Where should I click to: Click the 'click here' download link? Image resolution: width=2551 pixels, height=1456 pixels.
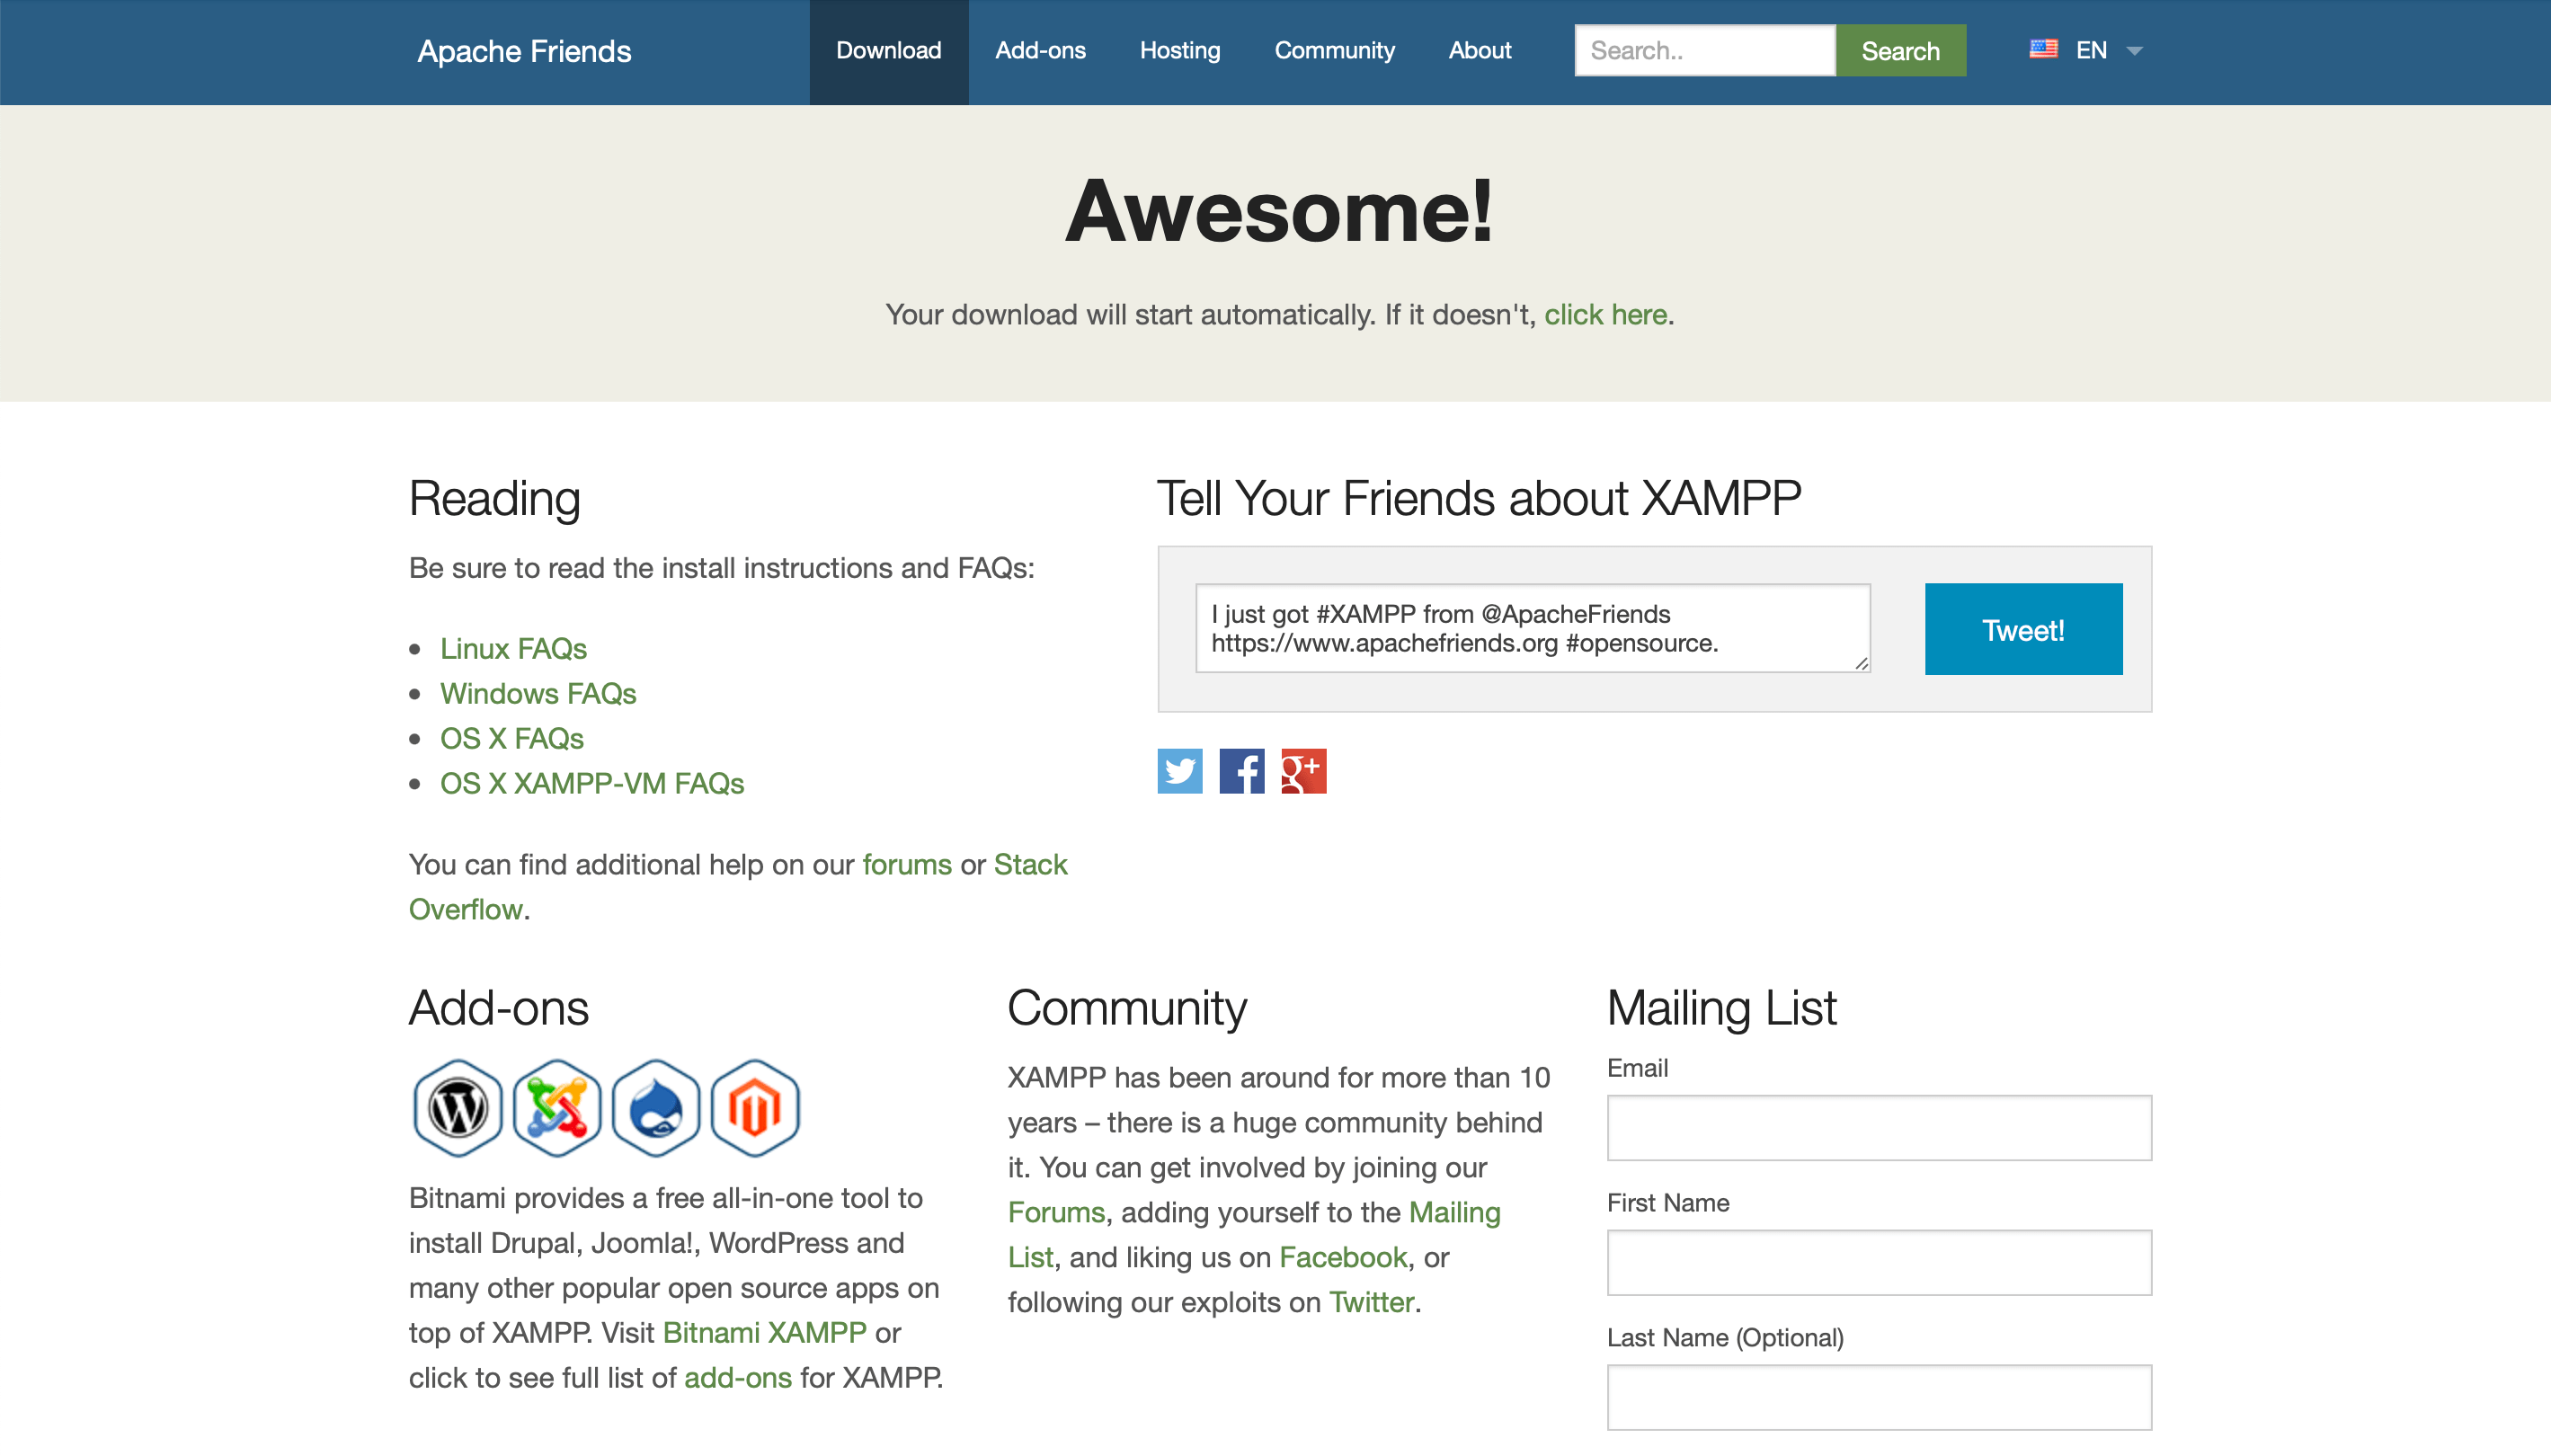pos(1605,315)
